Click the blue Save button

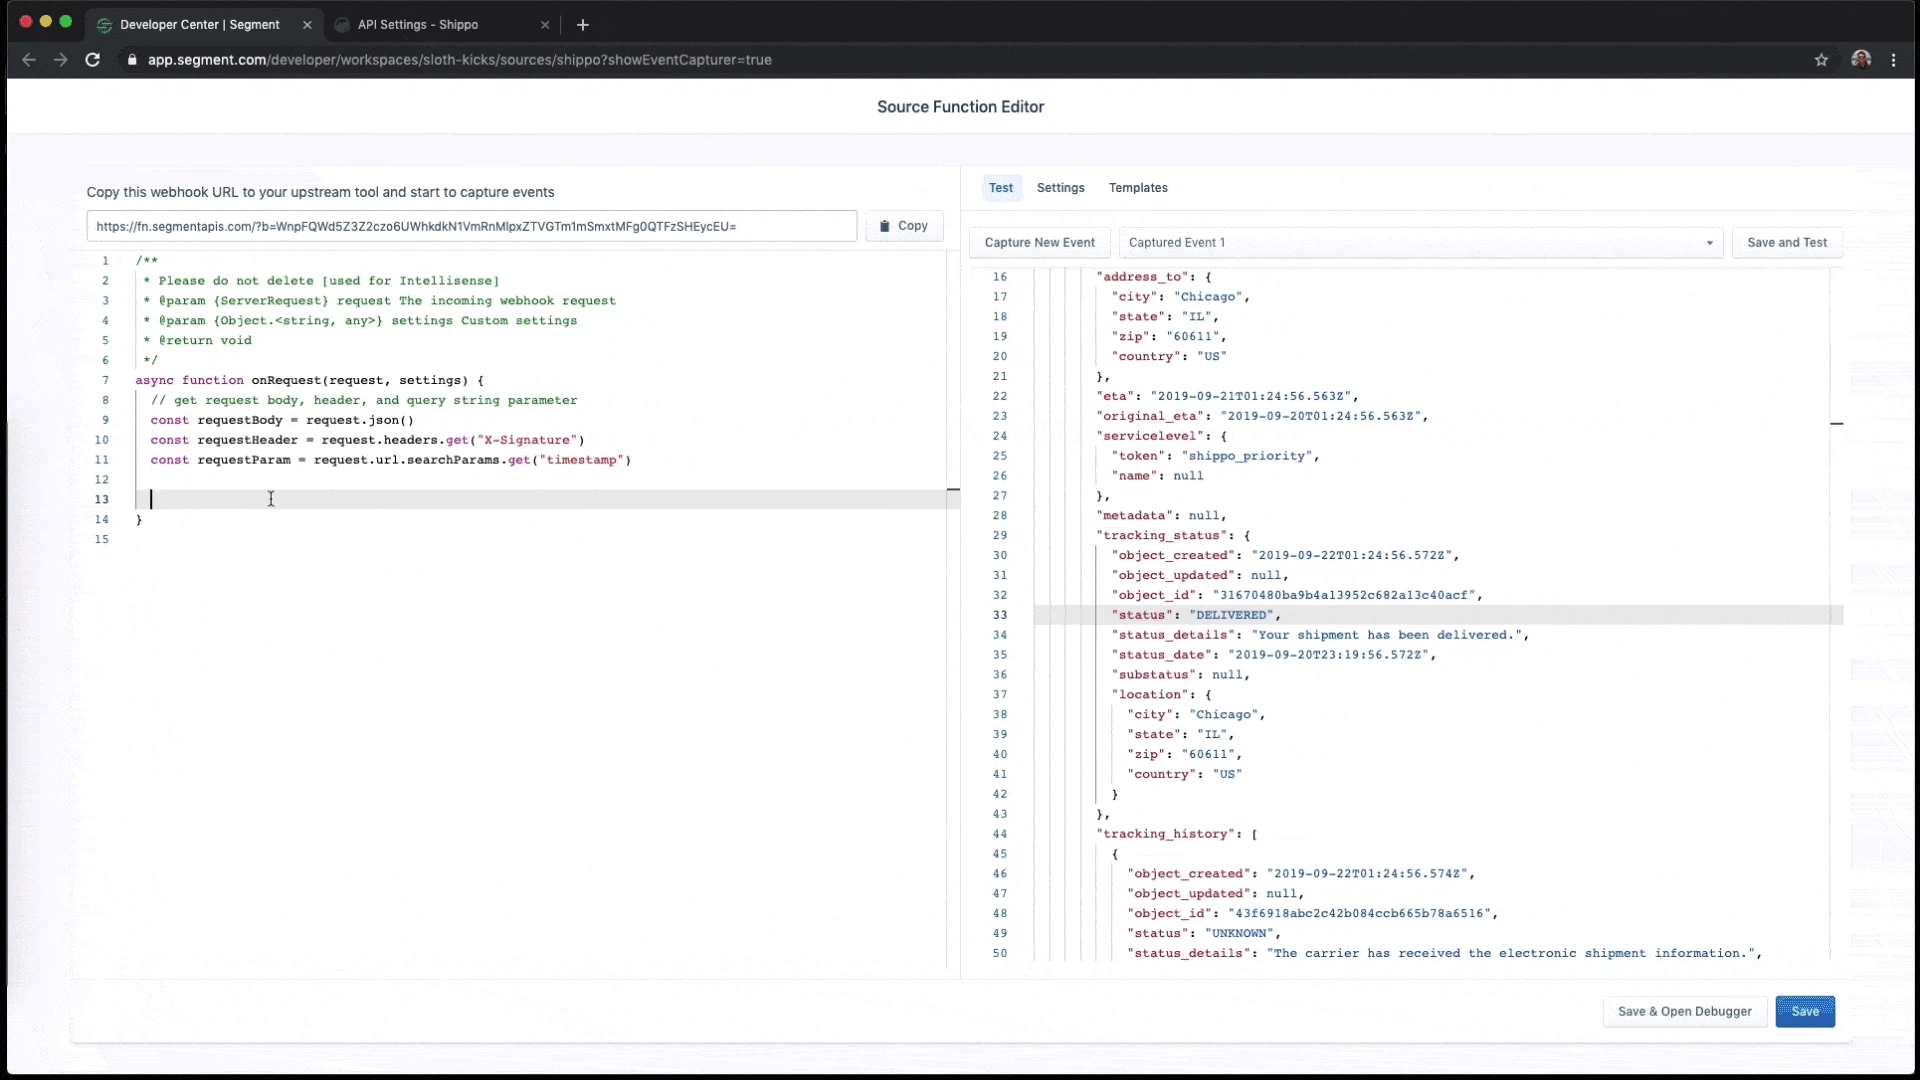pos(1804,1012)
